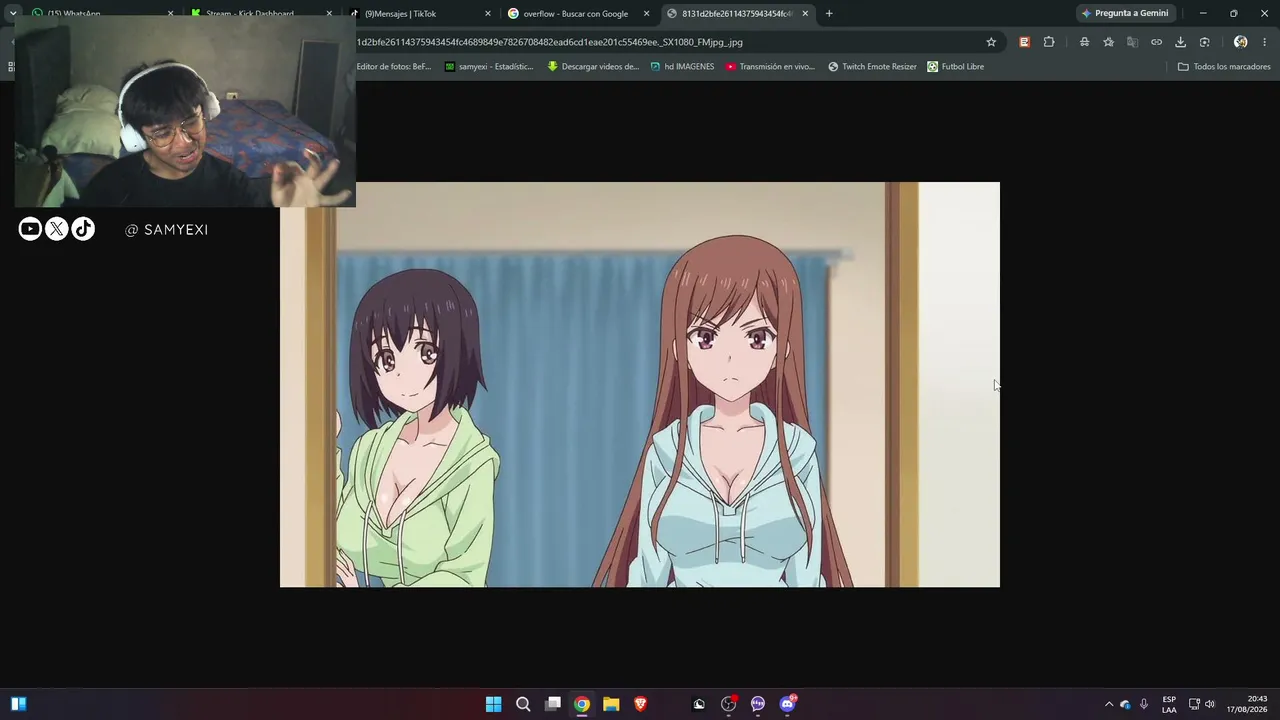1280x720 pixels.
Task: Bookmark this page with the star icon
Action: click(991, 42)
